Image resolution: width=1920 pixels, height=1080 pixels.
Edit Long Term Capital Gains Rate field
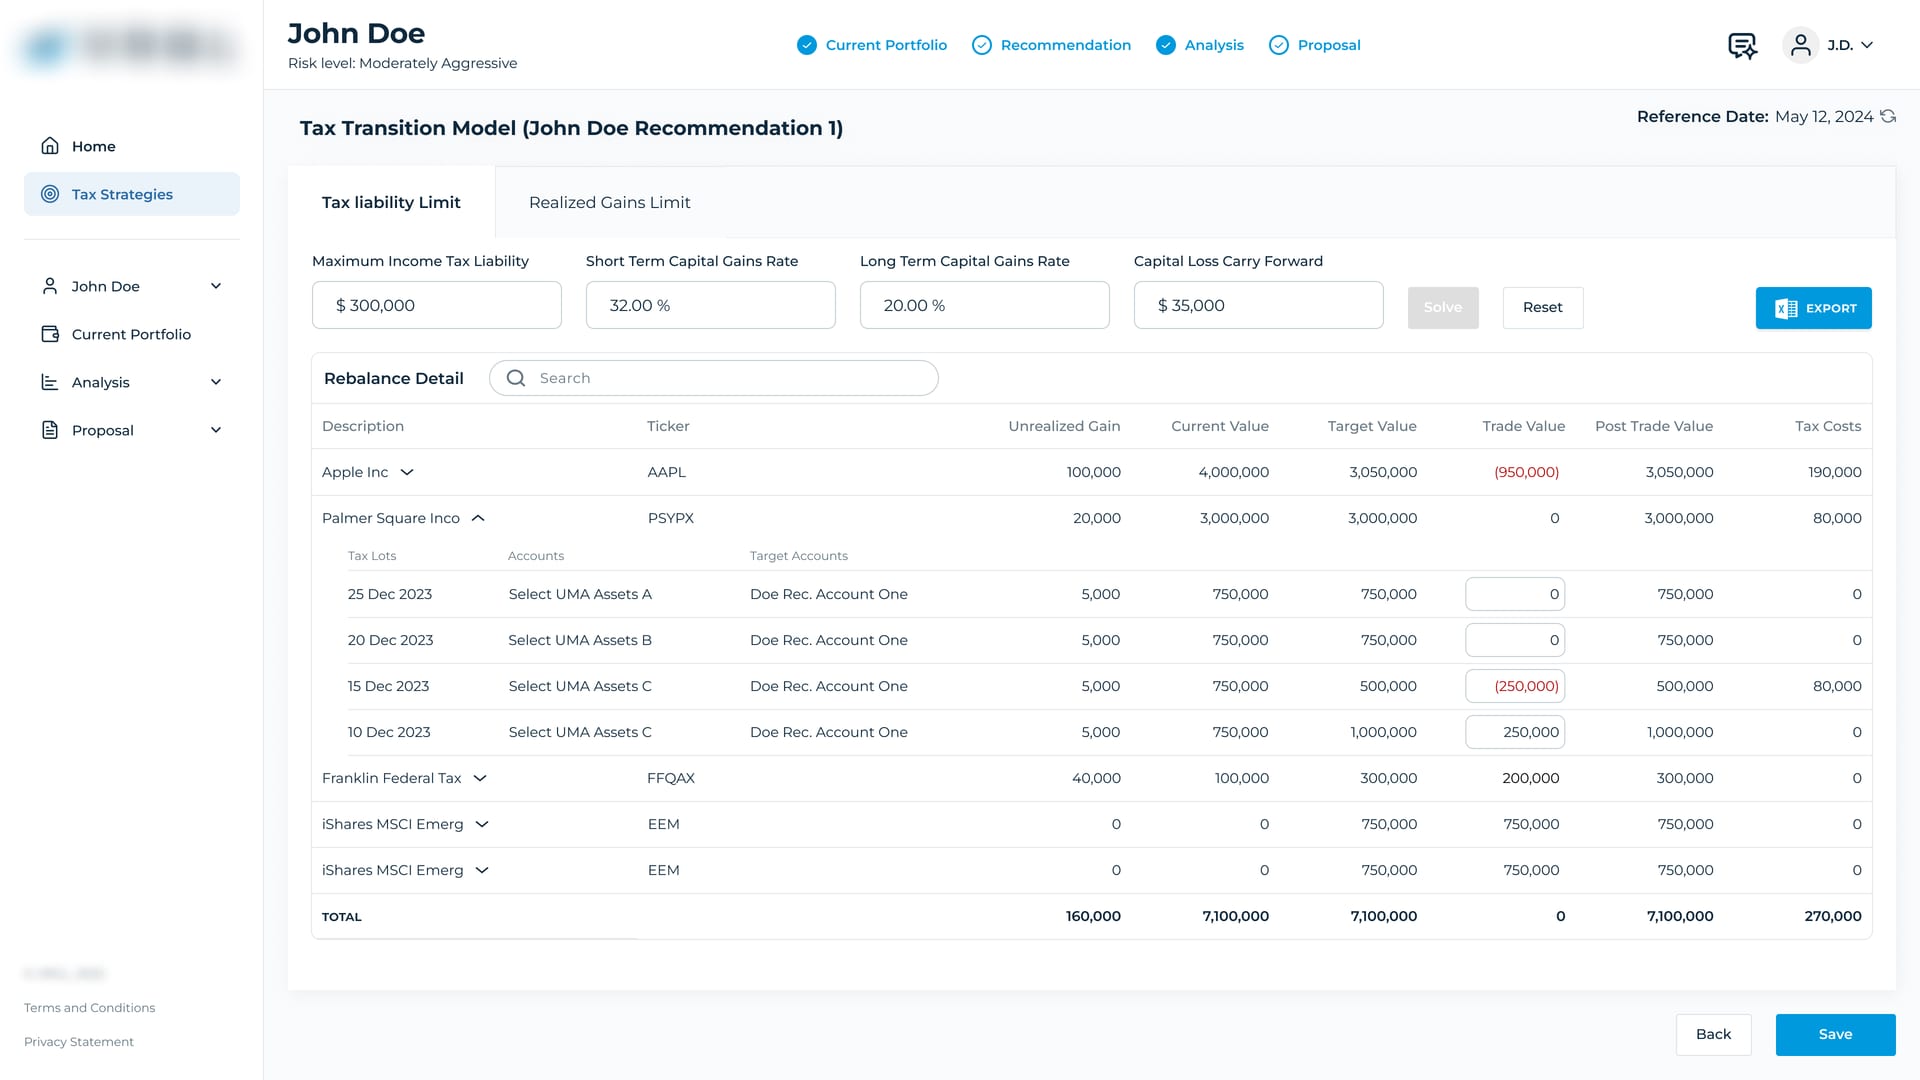pos(985,305)
